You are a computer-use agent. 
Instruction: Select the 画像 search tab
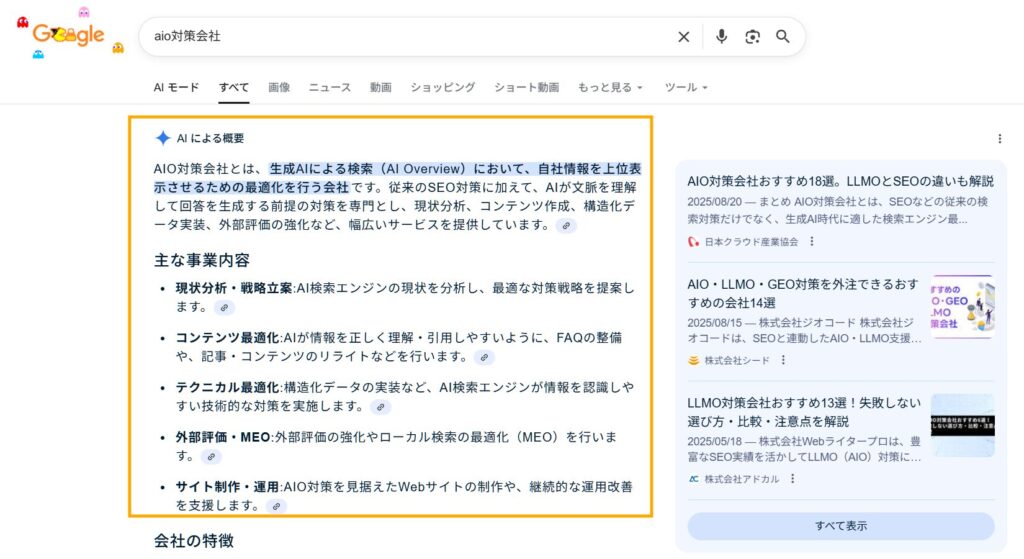click(x=279, y=88)
